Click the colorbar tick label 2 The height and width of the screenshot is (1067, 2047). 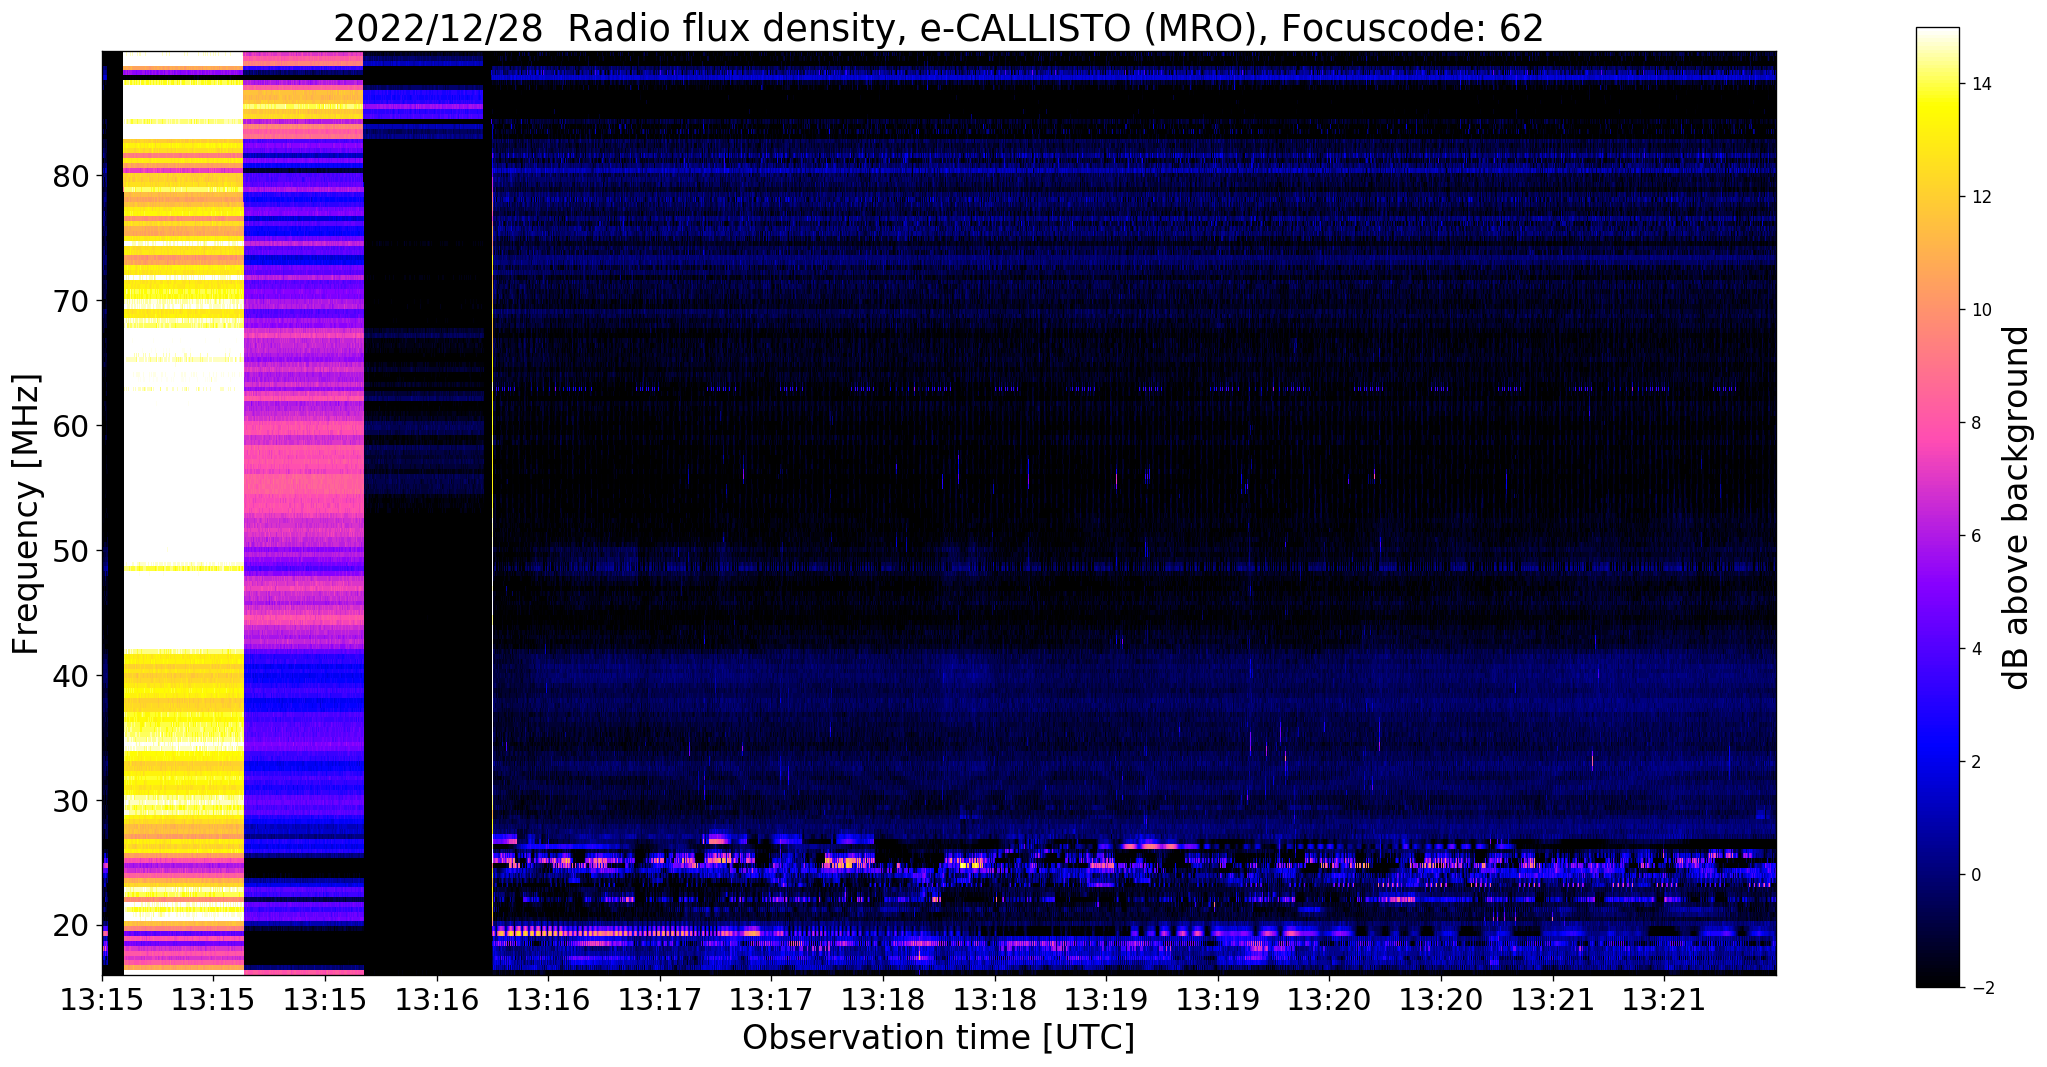pos(1975,762)
